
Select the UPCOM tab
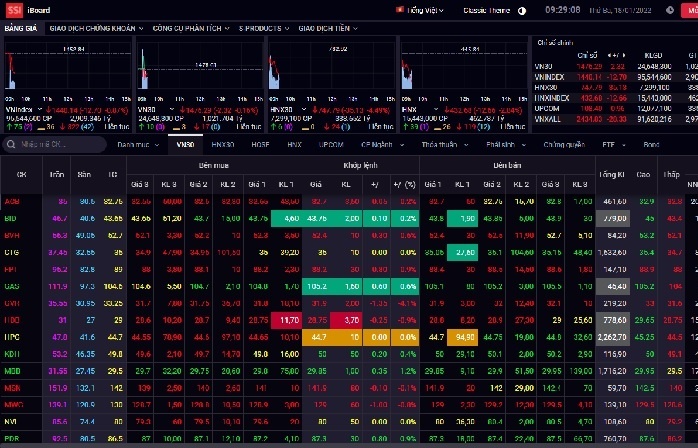tap(329, 144)
